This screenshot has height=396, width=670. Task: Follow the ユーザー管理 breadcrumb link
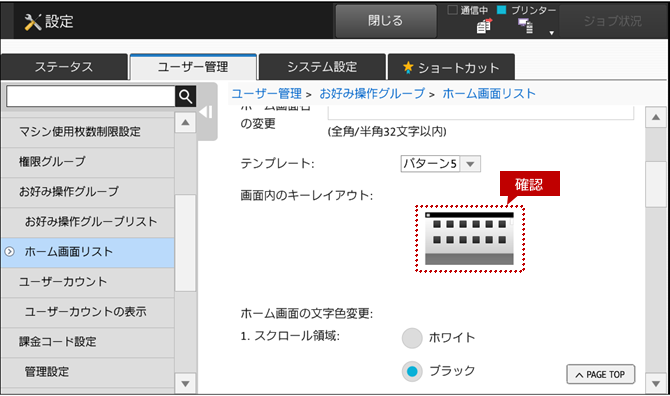tap(267, 94)
